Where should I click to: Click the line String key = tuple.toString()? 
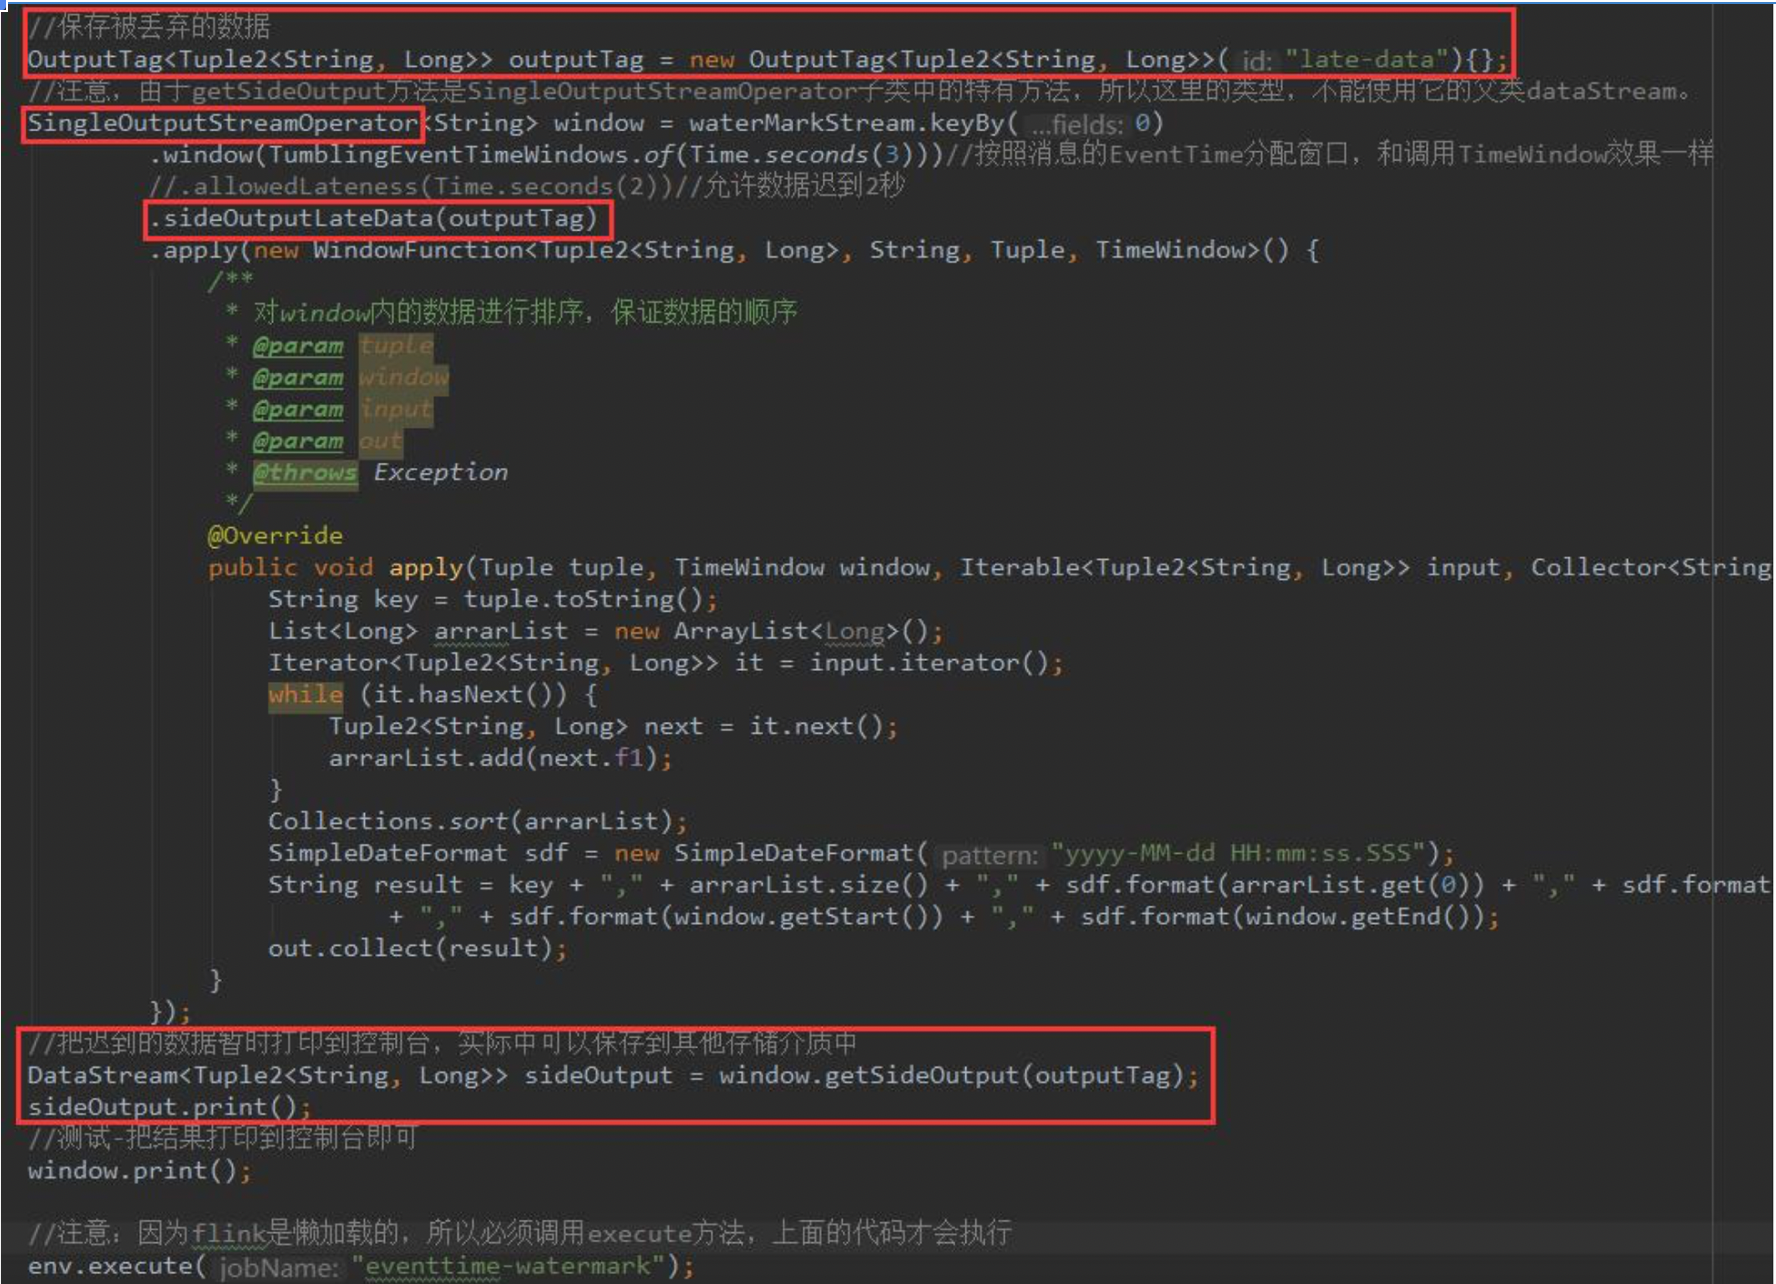(x=492, y=600)
